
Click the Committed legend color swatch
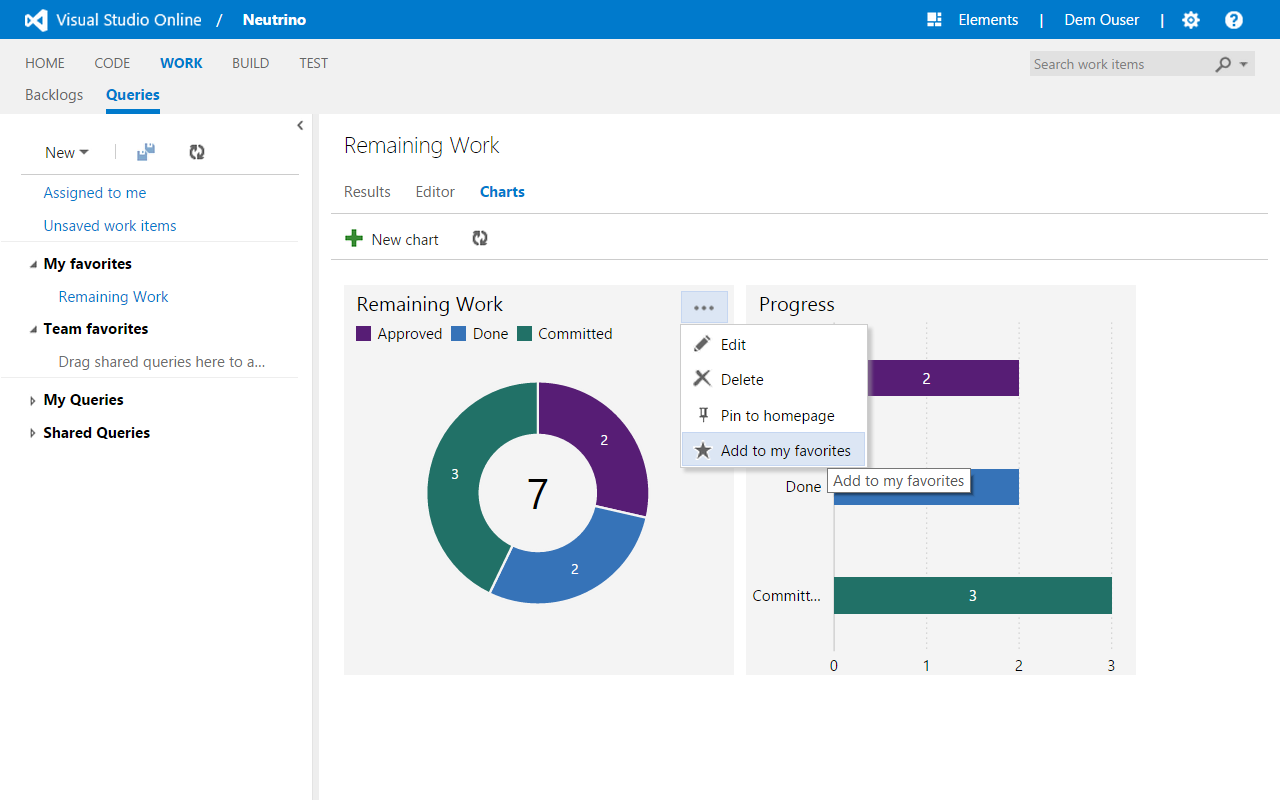525,334
